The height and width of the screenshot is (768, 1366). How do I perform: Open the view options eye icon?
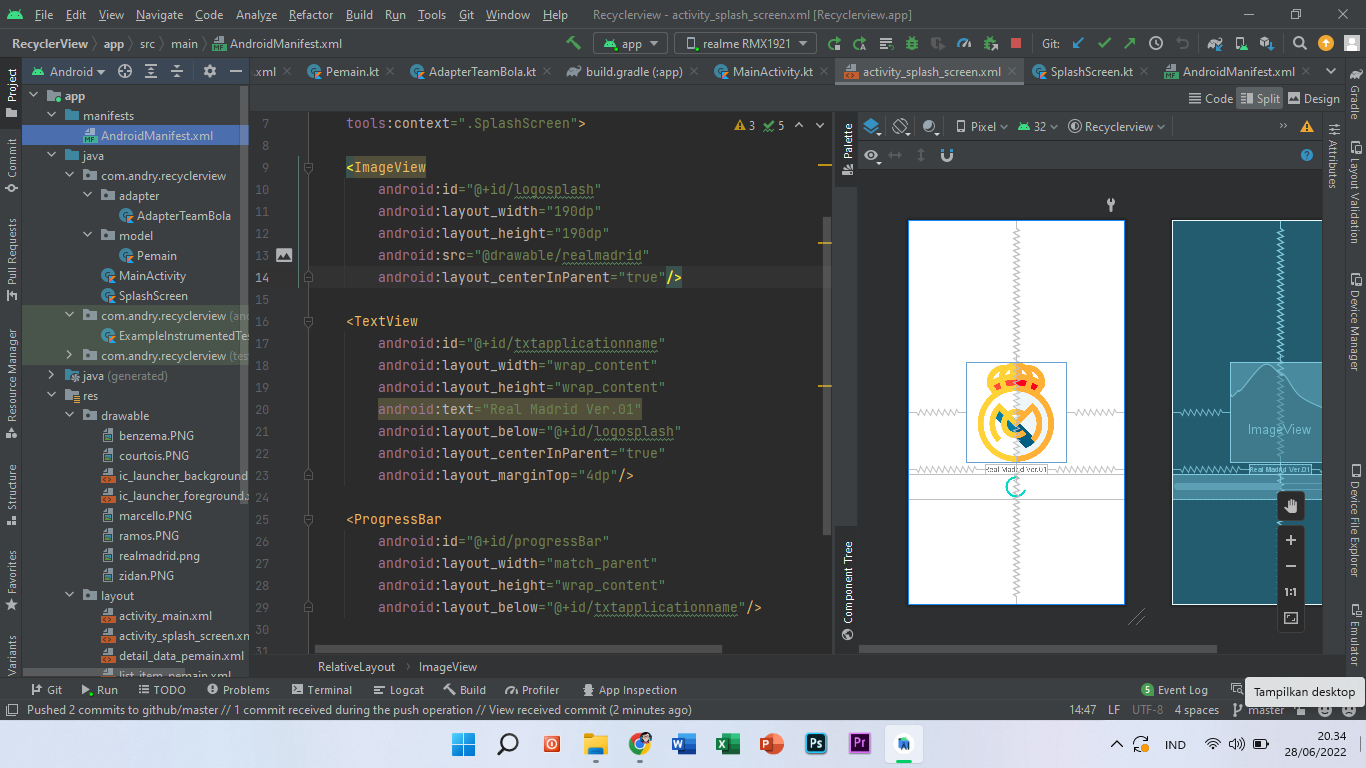pyautogui.click(x=871, y=155)
